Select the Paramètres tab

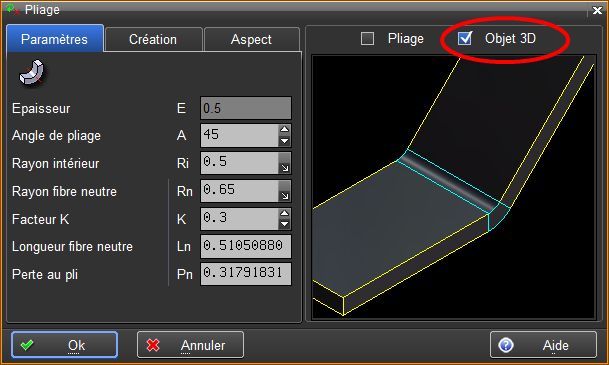[x=55, y=38]
